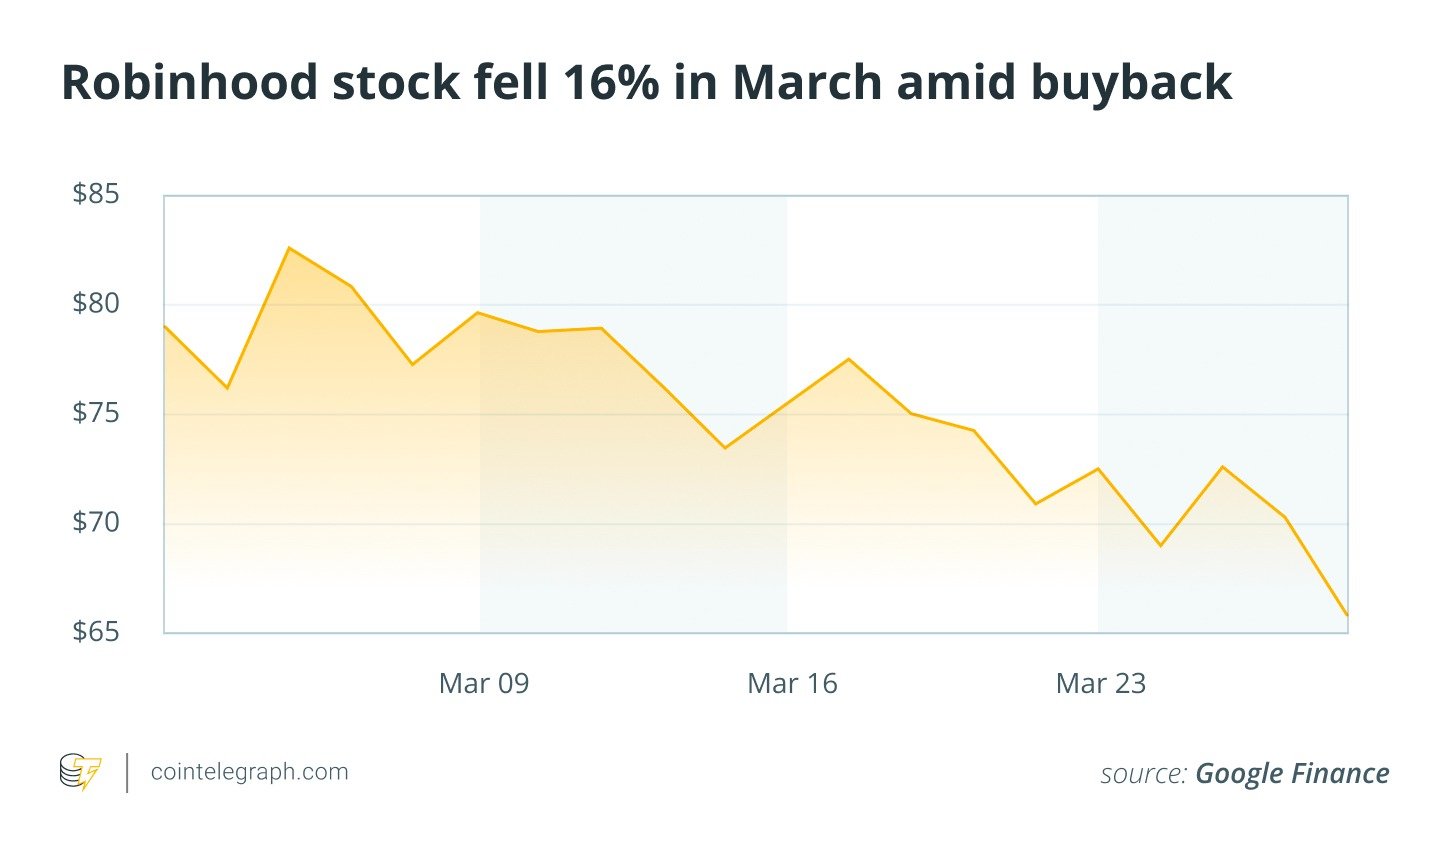Click the Mar 16 x-axis label
Viewport: 1450px width, 853px height.
click(792, 684)
